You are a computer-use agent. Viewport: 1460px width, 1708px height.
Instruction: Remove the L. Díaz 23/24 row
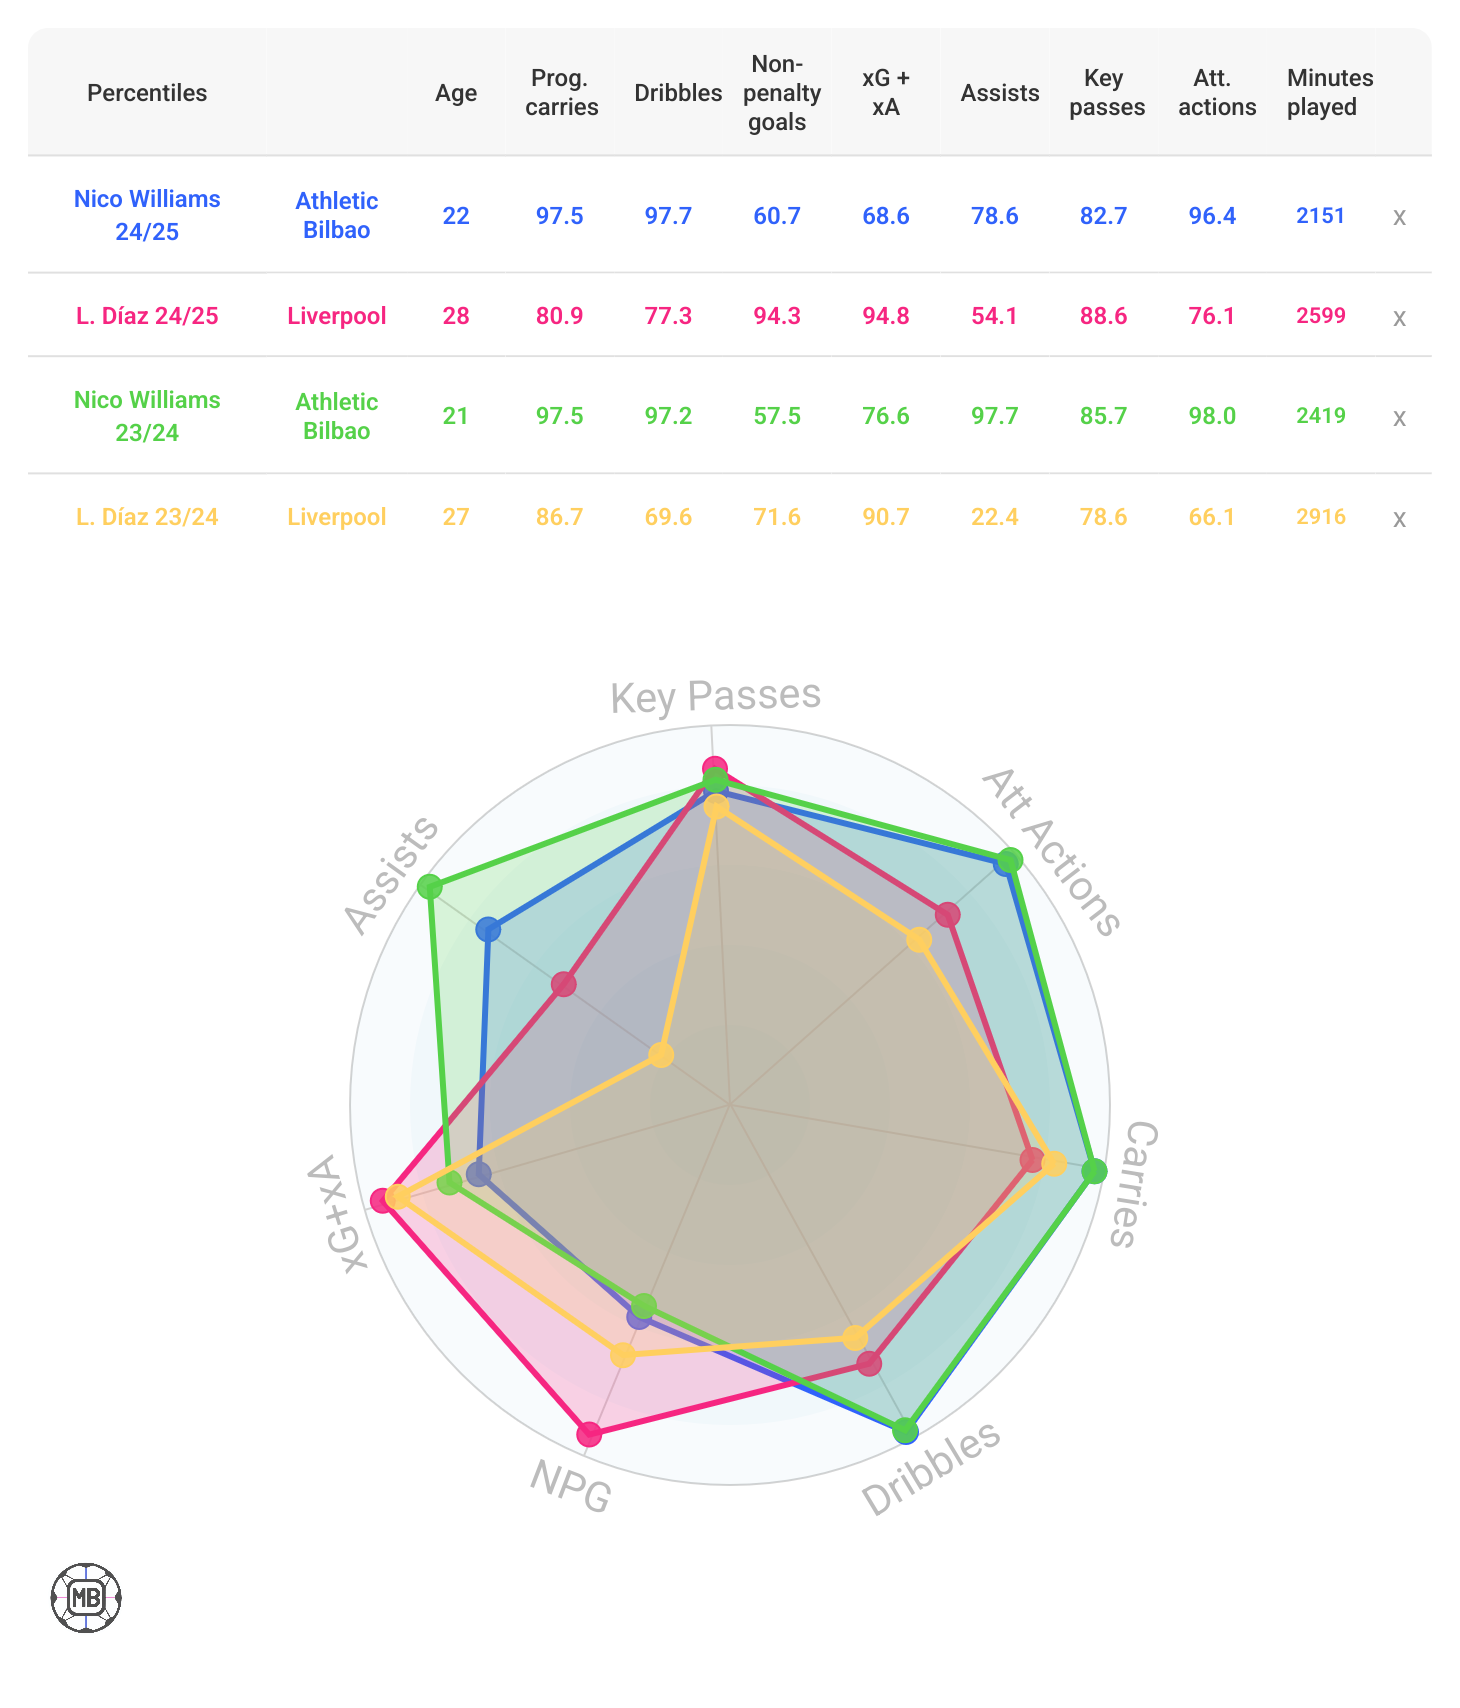(1399, 519)
